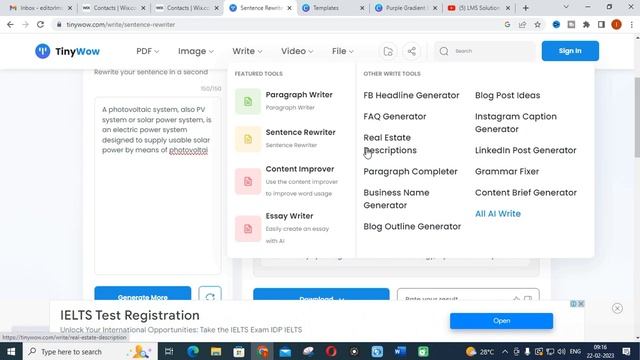Open Word from the taskbar
Image resolution: width=640 pixels, height=360 pixels.
[400, 351]
